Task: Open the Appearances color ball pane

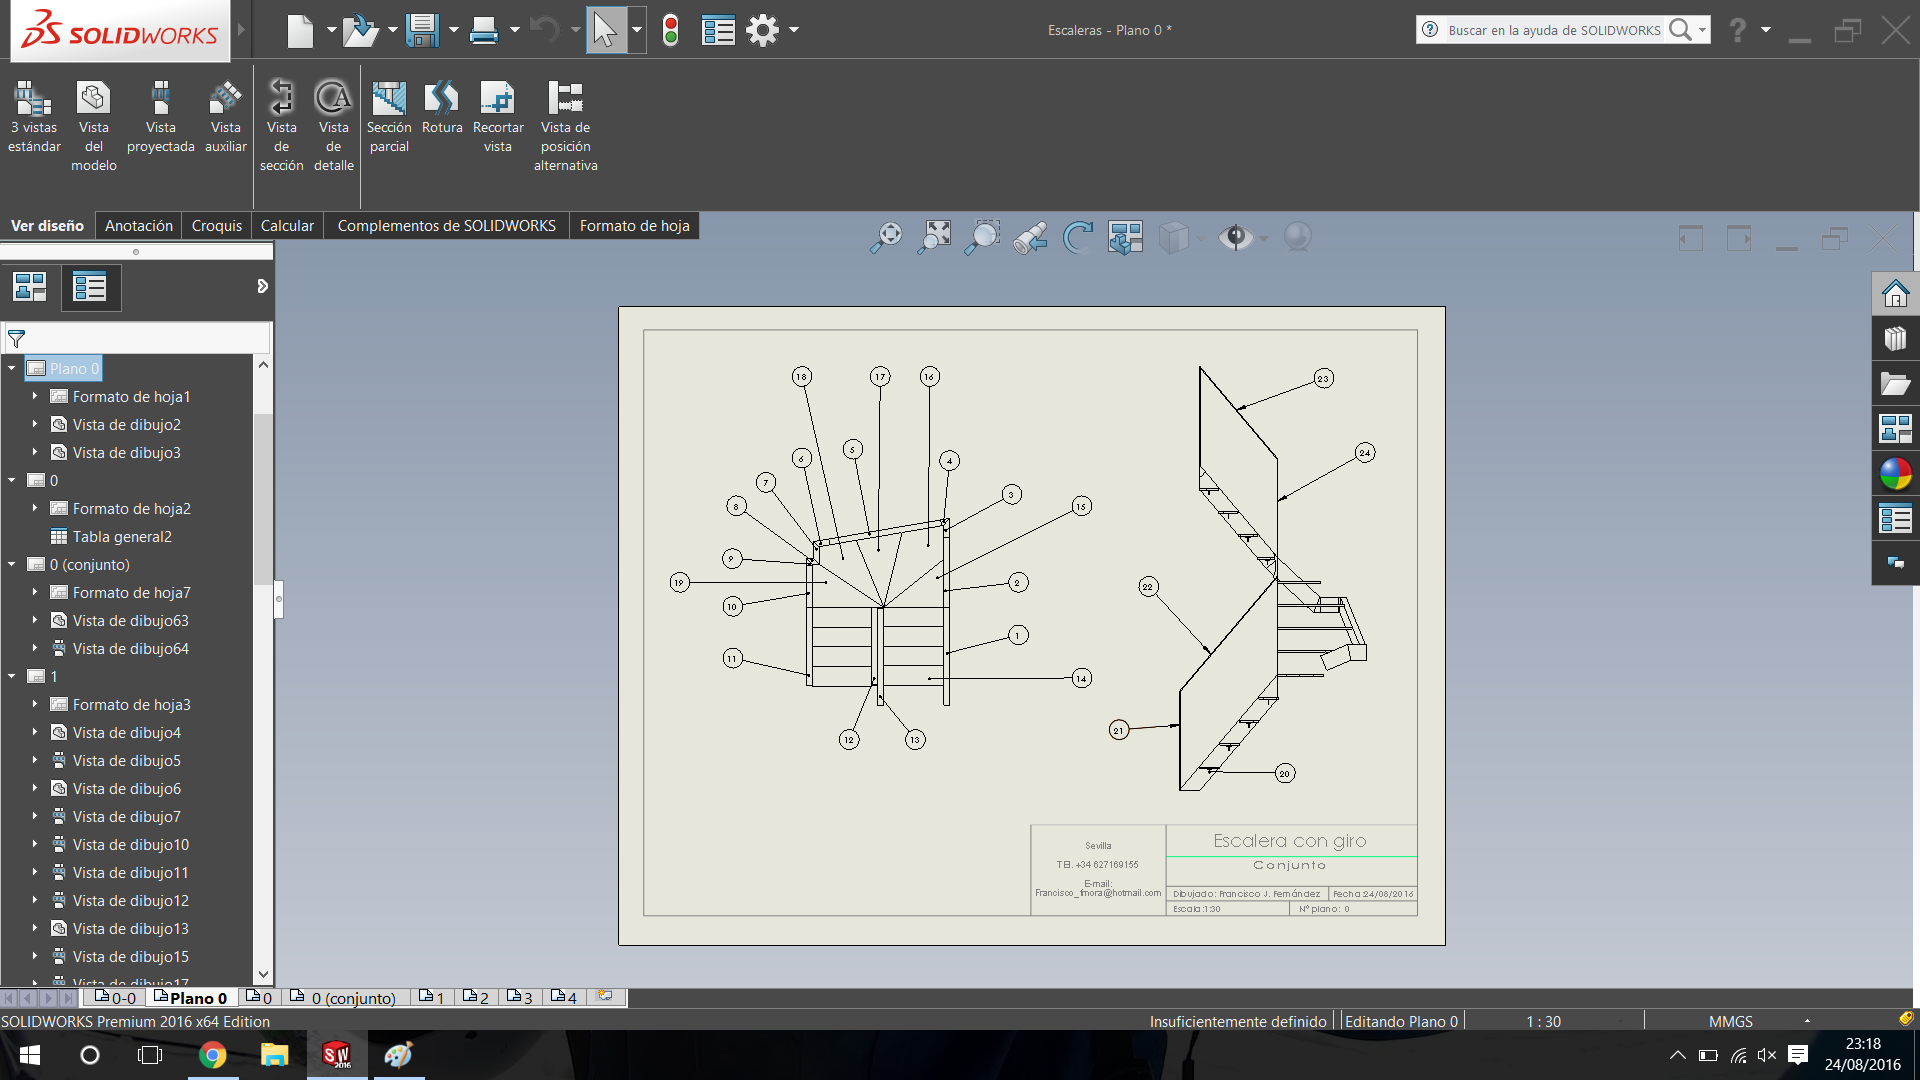Action: (1895, 473)
